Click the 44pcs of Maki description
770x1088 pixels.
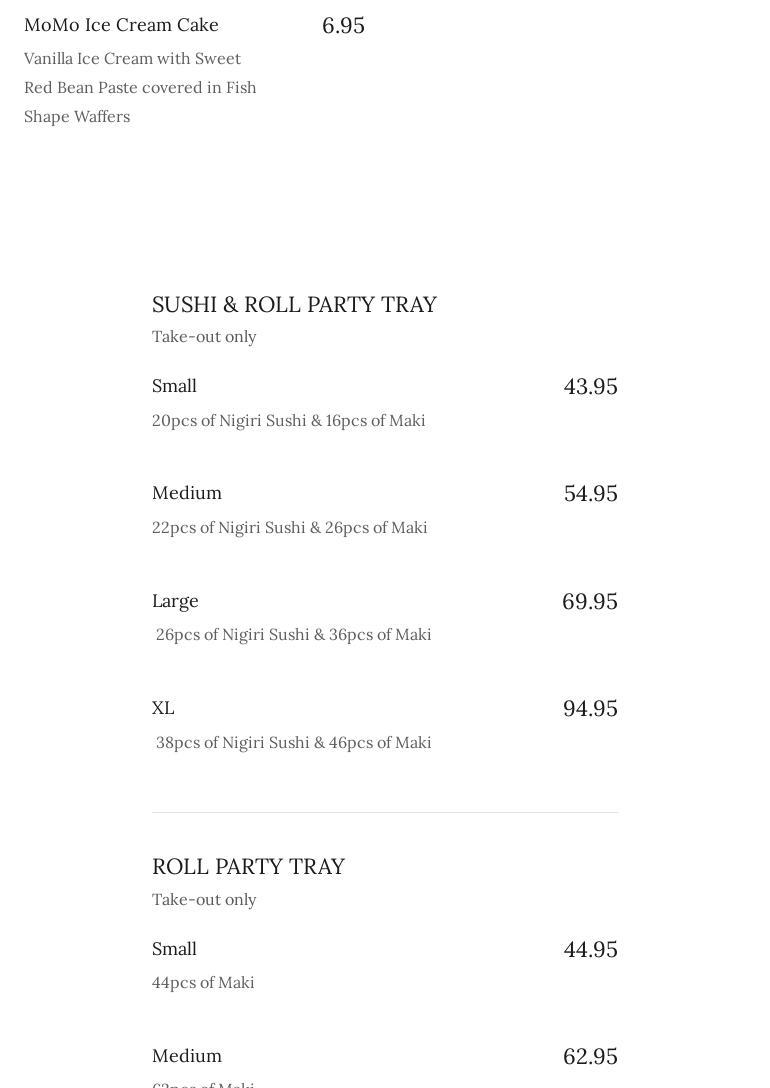(x=203, y=983)
